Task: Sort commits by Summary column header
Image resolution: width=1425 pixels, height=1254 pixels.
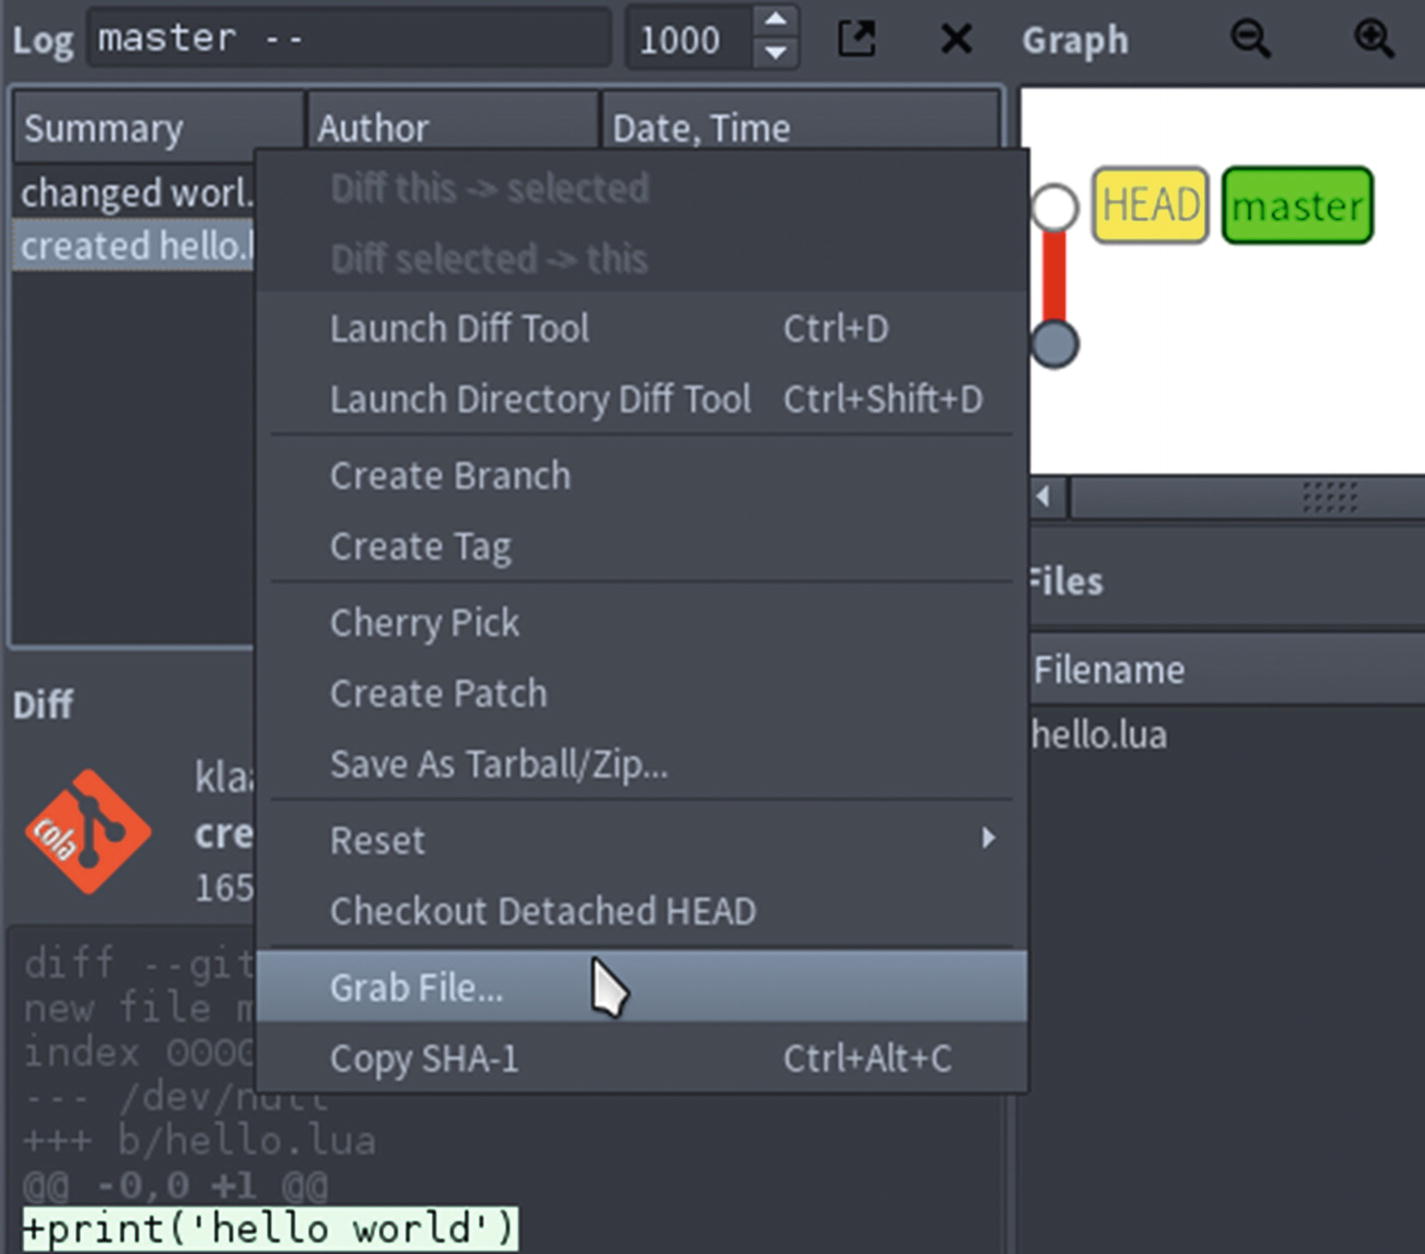Action: [x=158, y=127]
